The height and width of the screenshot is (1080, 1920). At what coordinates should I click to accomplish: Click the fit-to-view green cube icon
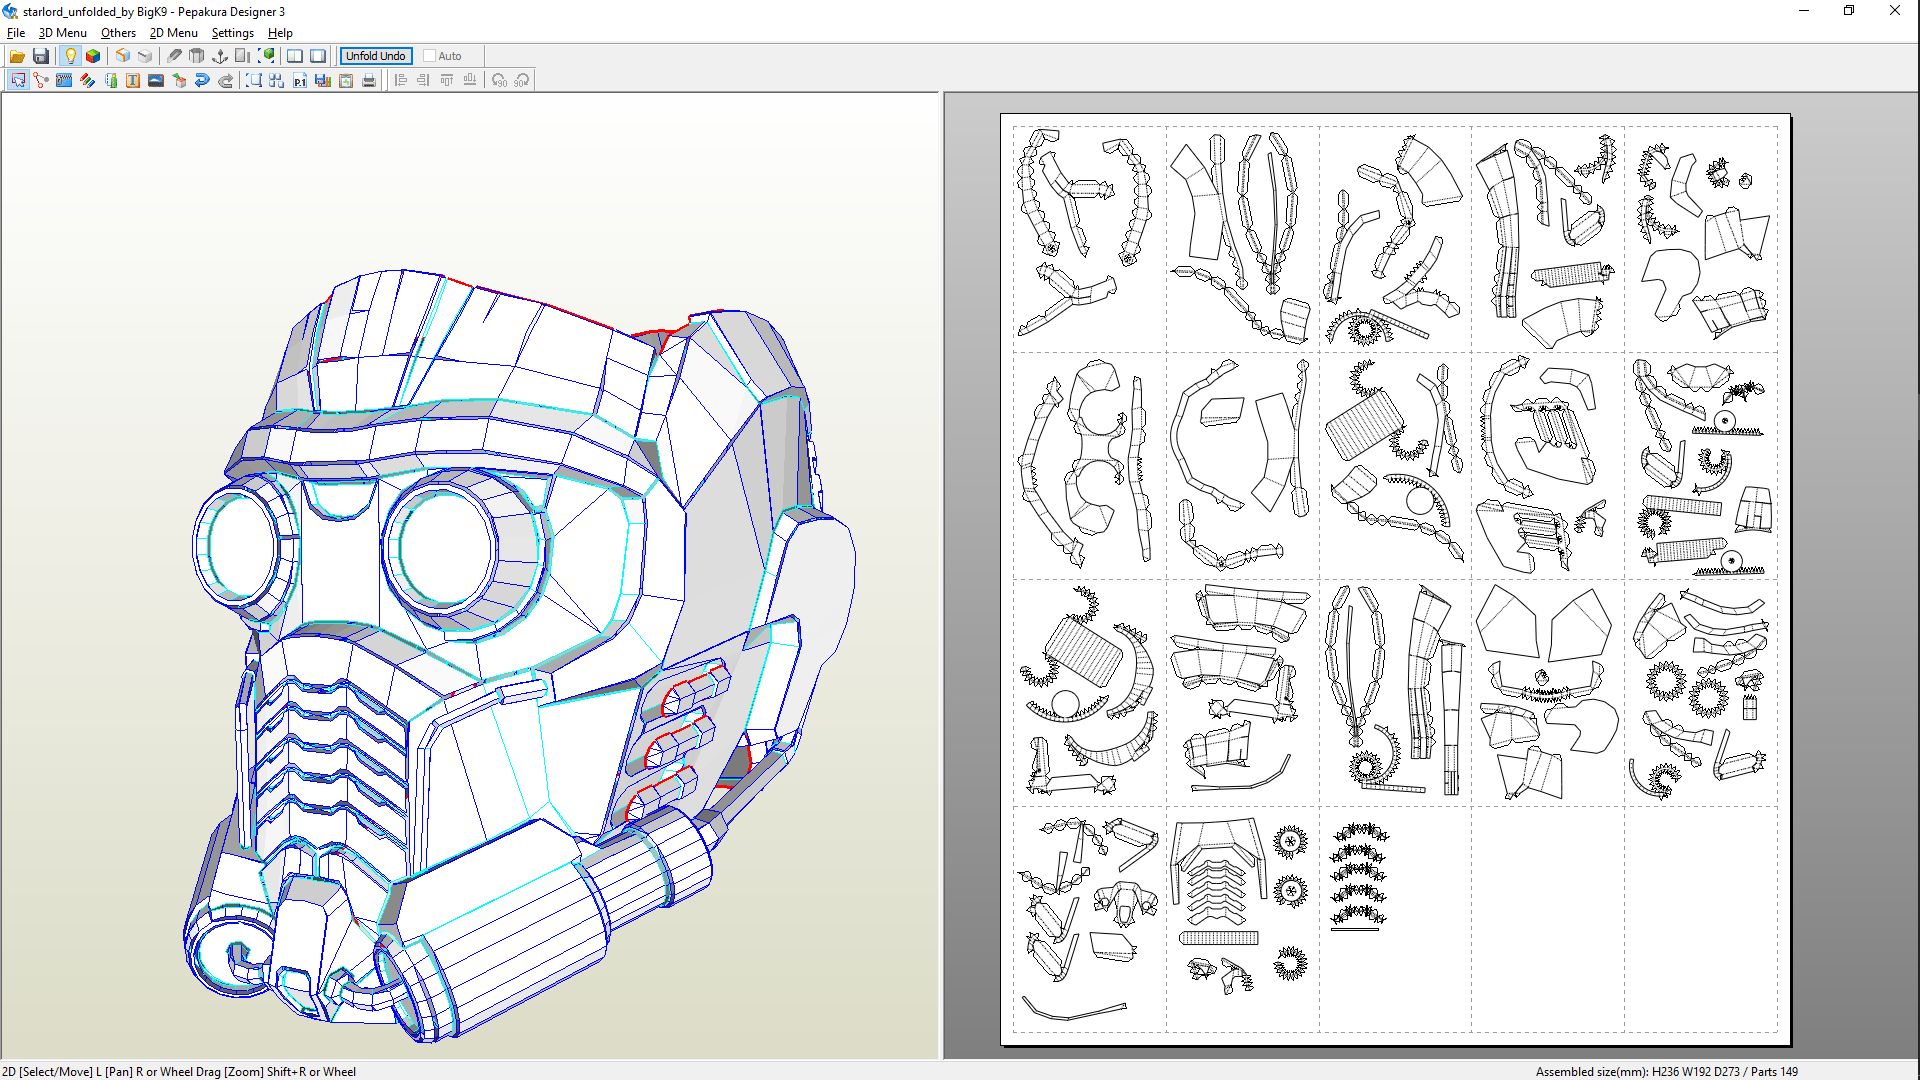coord(266,56)
